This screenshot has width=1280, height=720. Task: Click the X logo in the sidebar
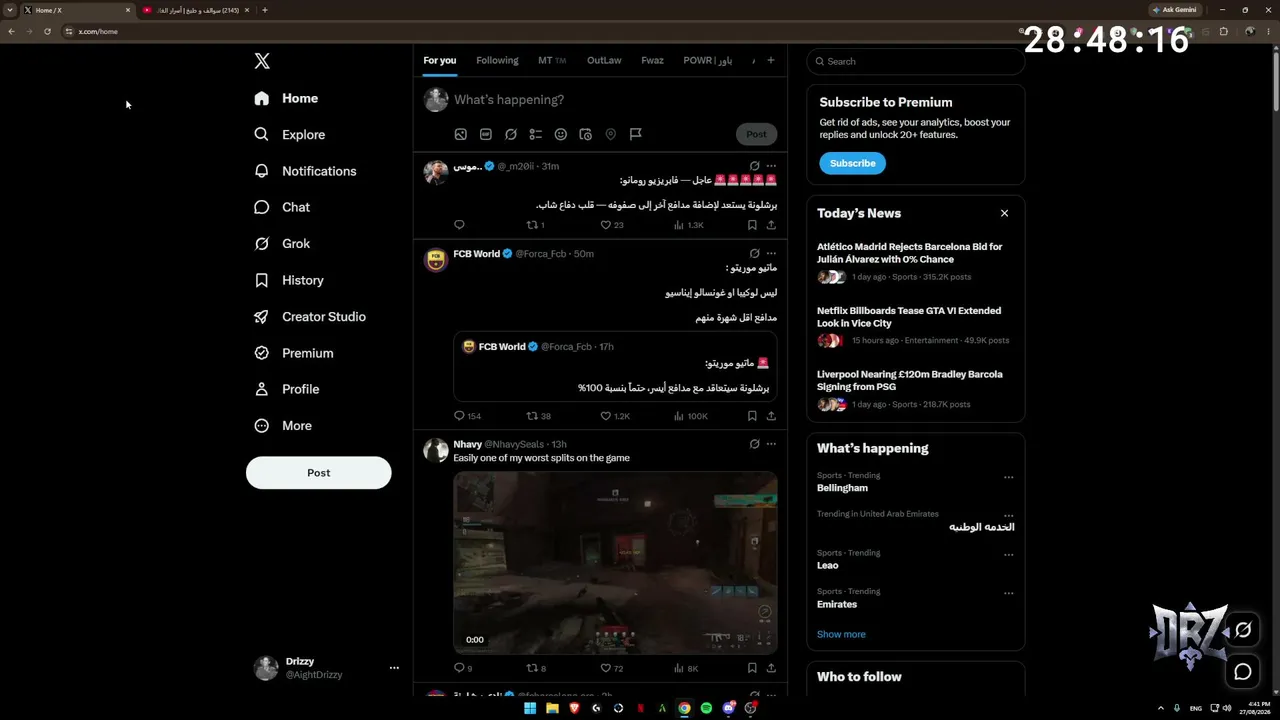click(262, 61)
